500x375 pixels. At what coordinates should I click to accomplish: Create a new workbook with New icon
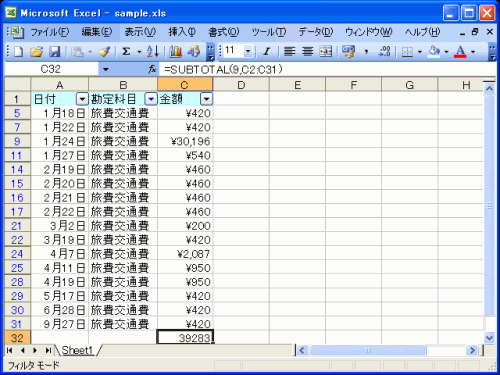coord(18,52)
